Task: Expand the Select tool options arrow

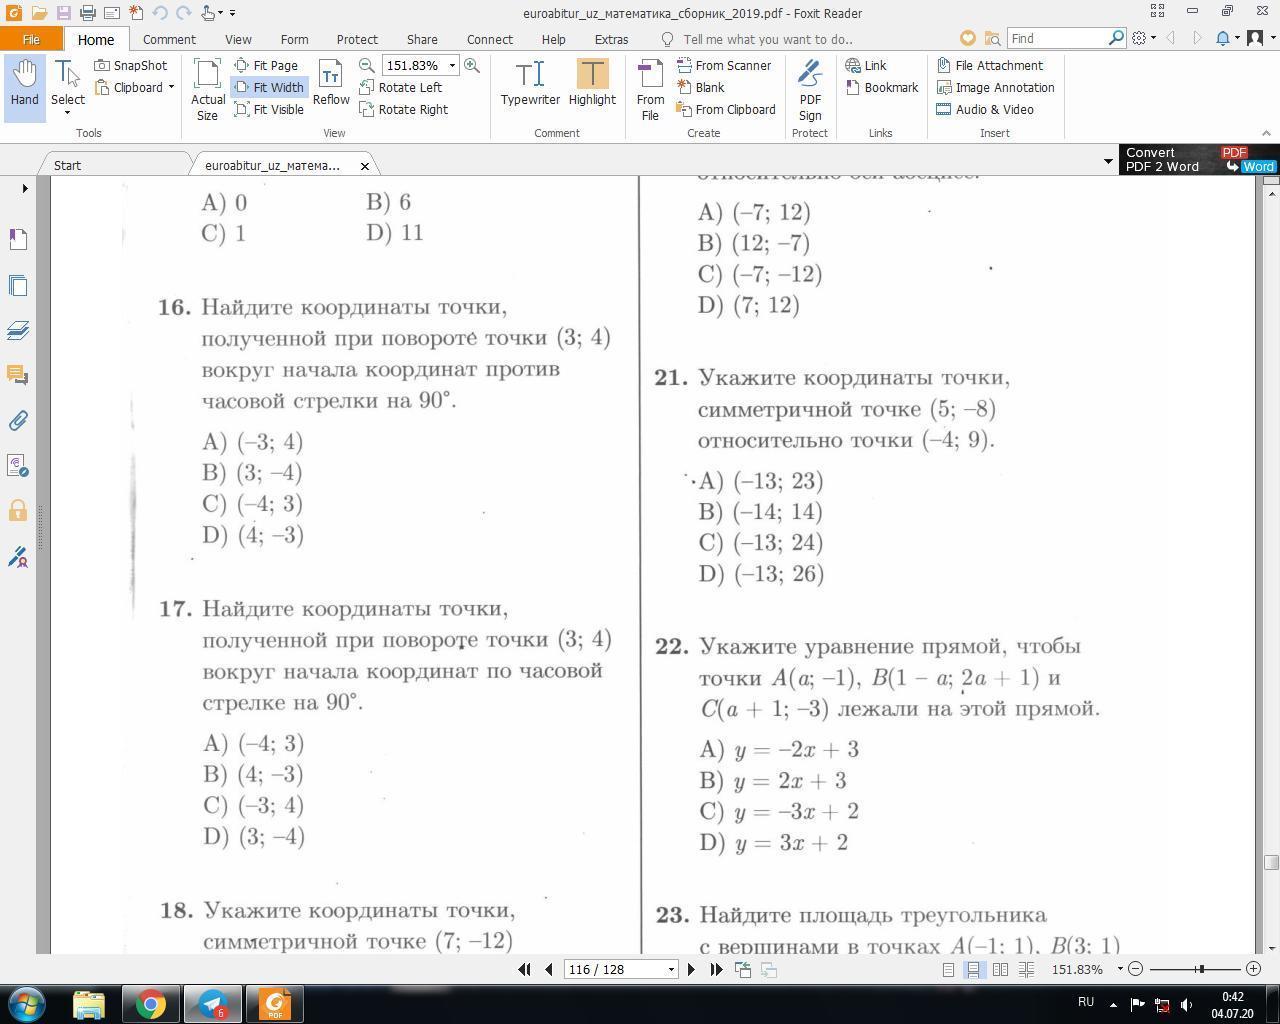Action: [x=68, y=112]
